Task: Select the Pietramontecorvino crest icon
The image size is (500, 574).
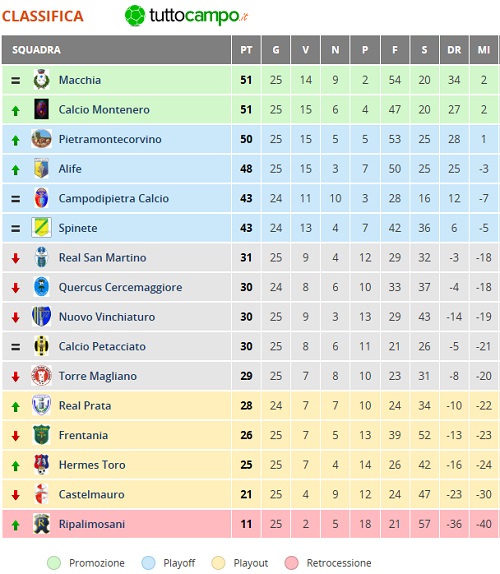Action: coord(41,139)
